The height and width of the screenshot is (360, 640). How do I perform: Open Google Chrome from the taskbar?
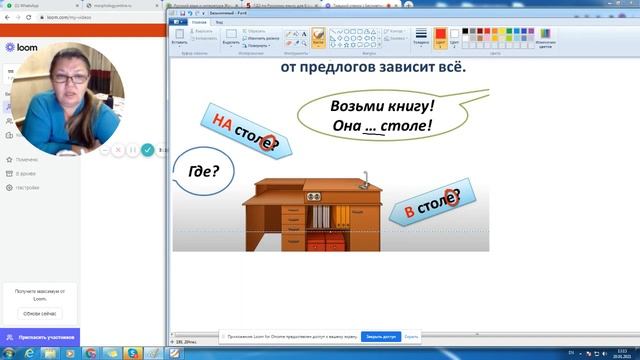click(91, 353)
